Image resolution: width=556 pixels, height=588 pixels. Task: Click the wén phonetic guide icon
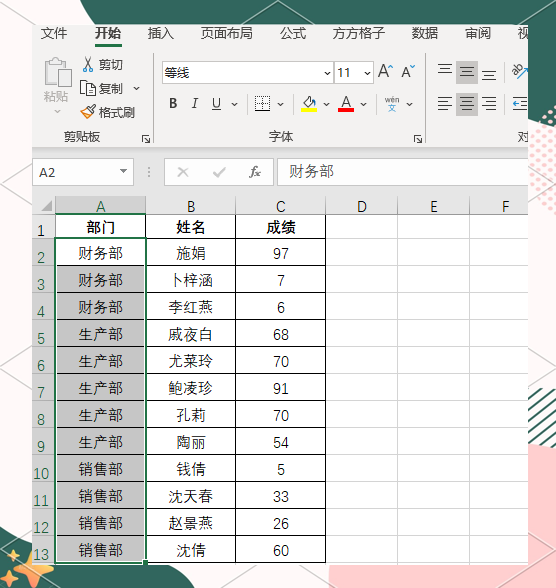392,104
